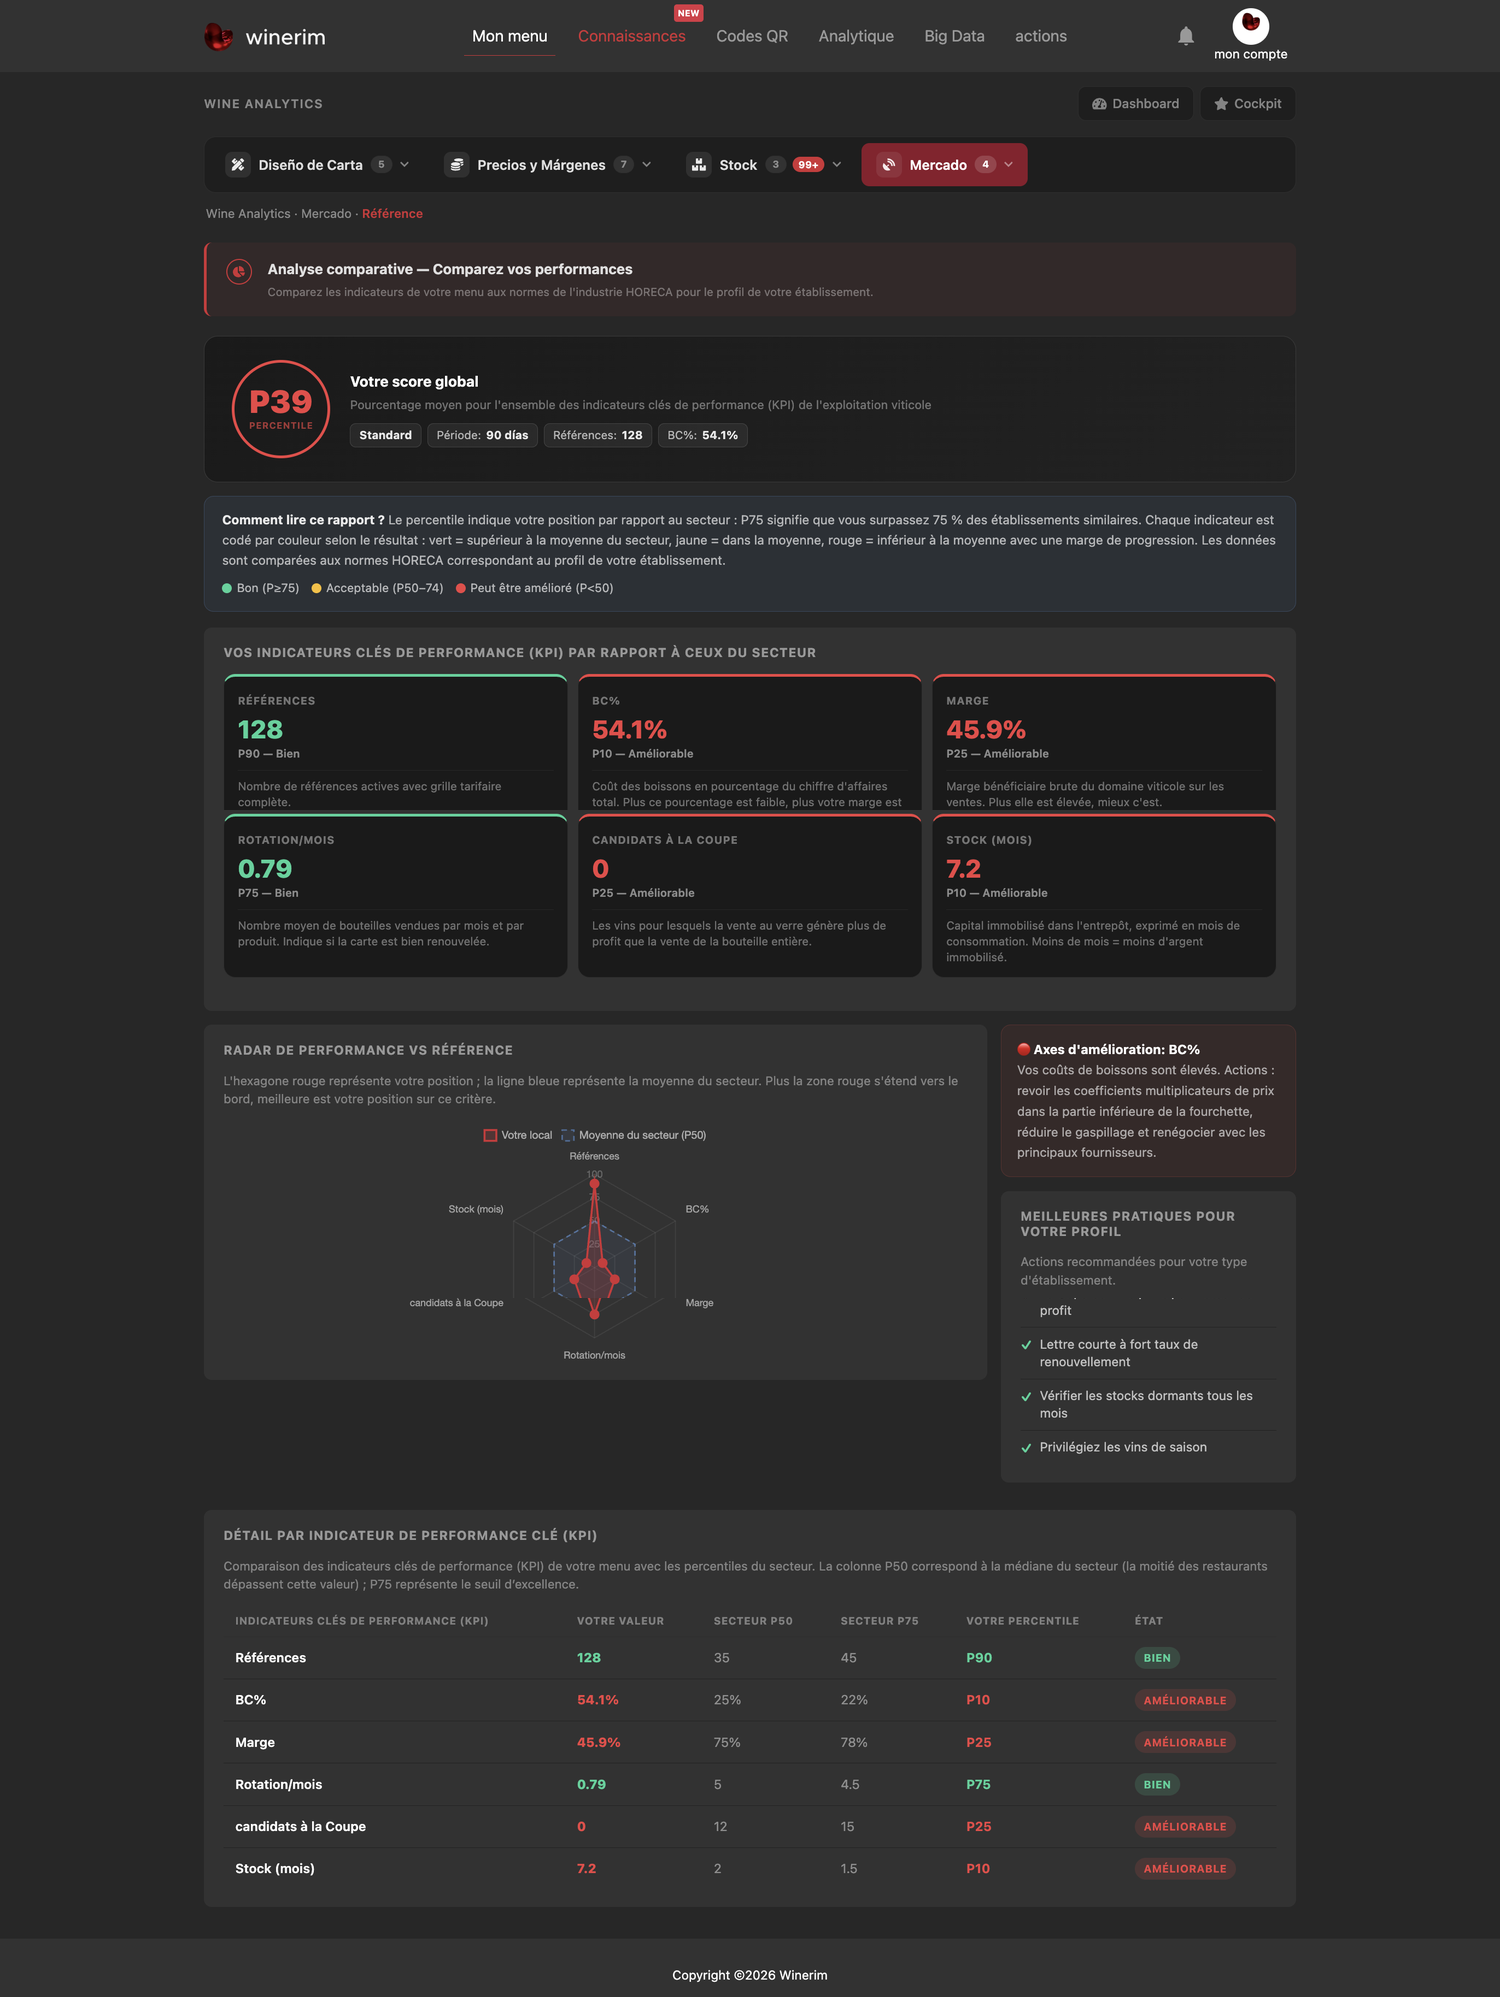Click the Precios y Márgenes coins icon

pos(457,165)
